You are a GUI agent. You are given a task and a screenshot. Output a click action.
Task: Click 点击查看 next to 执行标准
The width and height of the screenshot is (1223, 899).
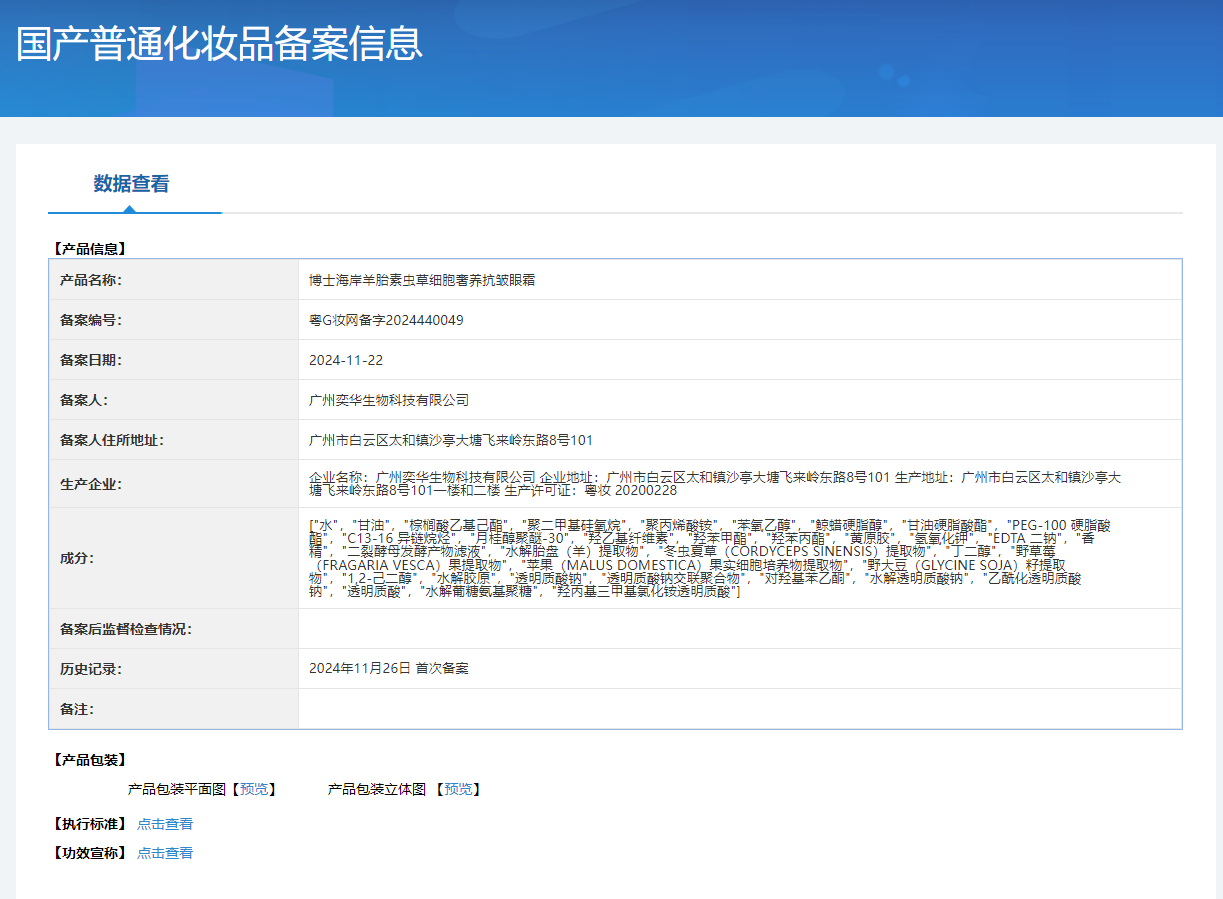tap(165, 824)
